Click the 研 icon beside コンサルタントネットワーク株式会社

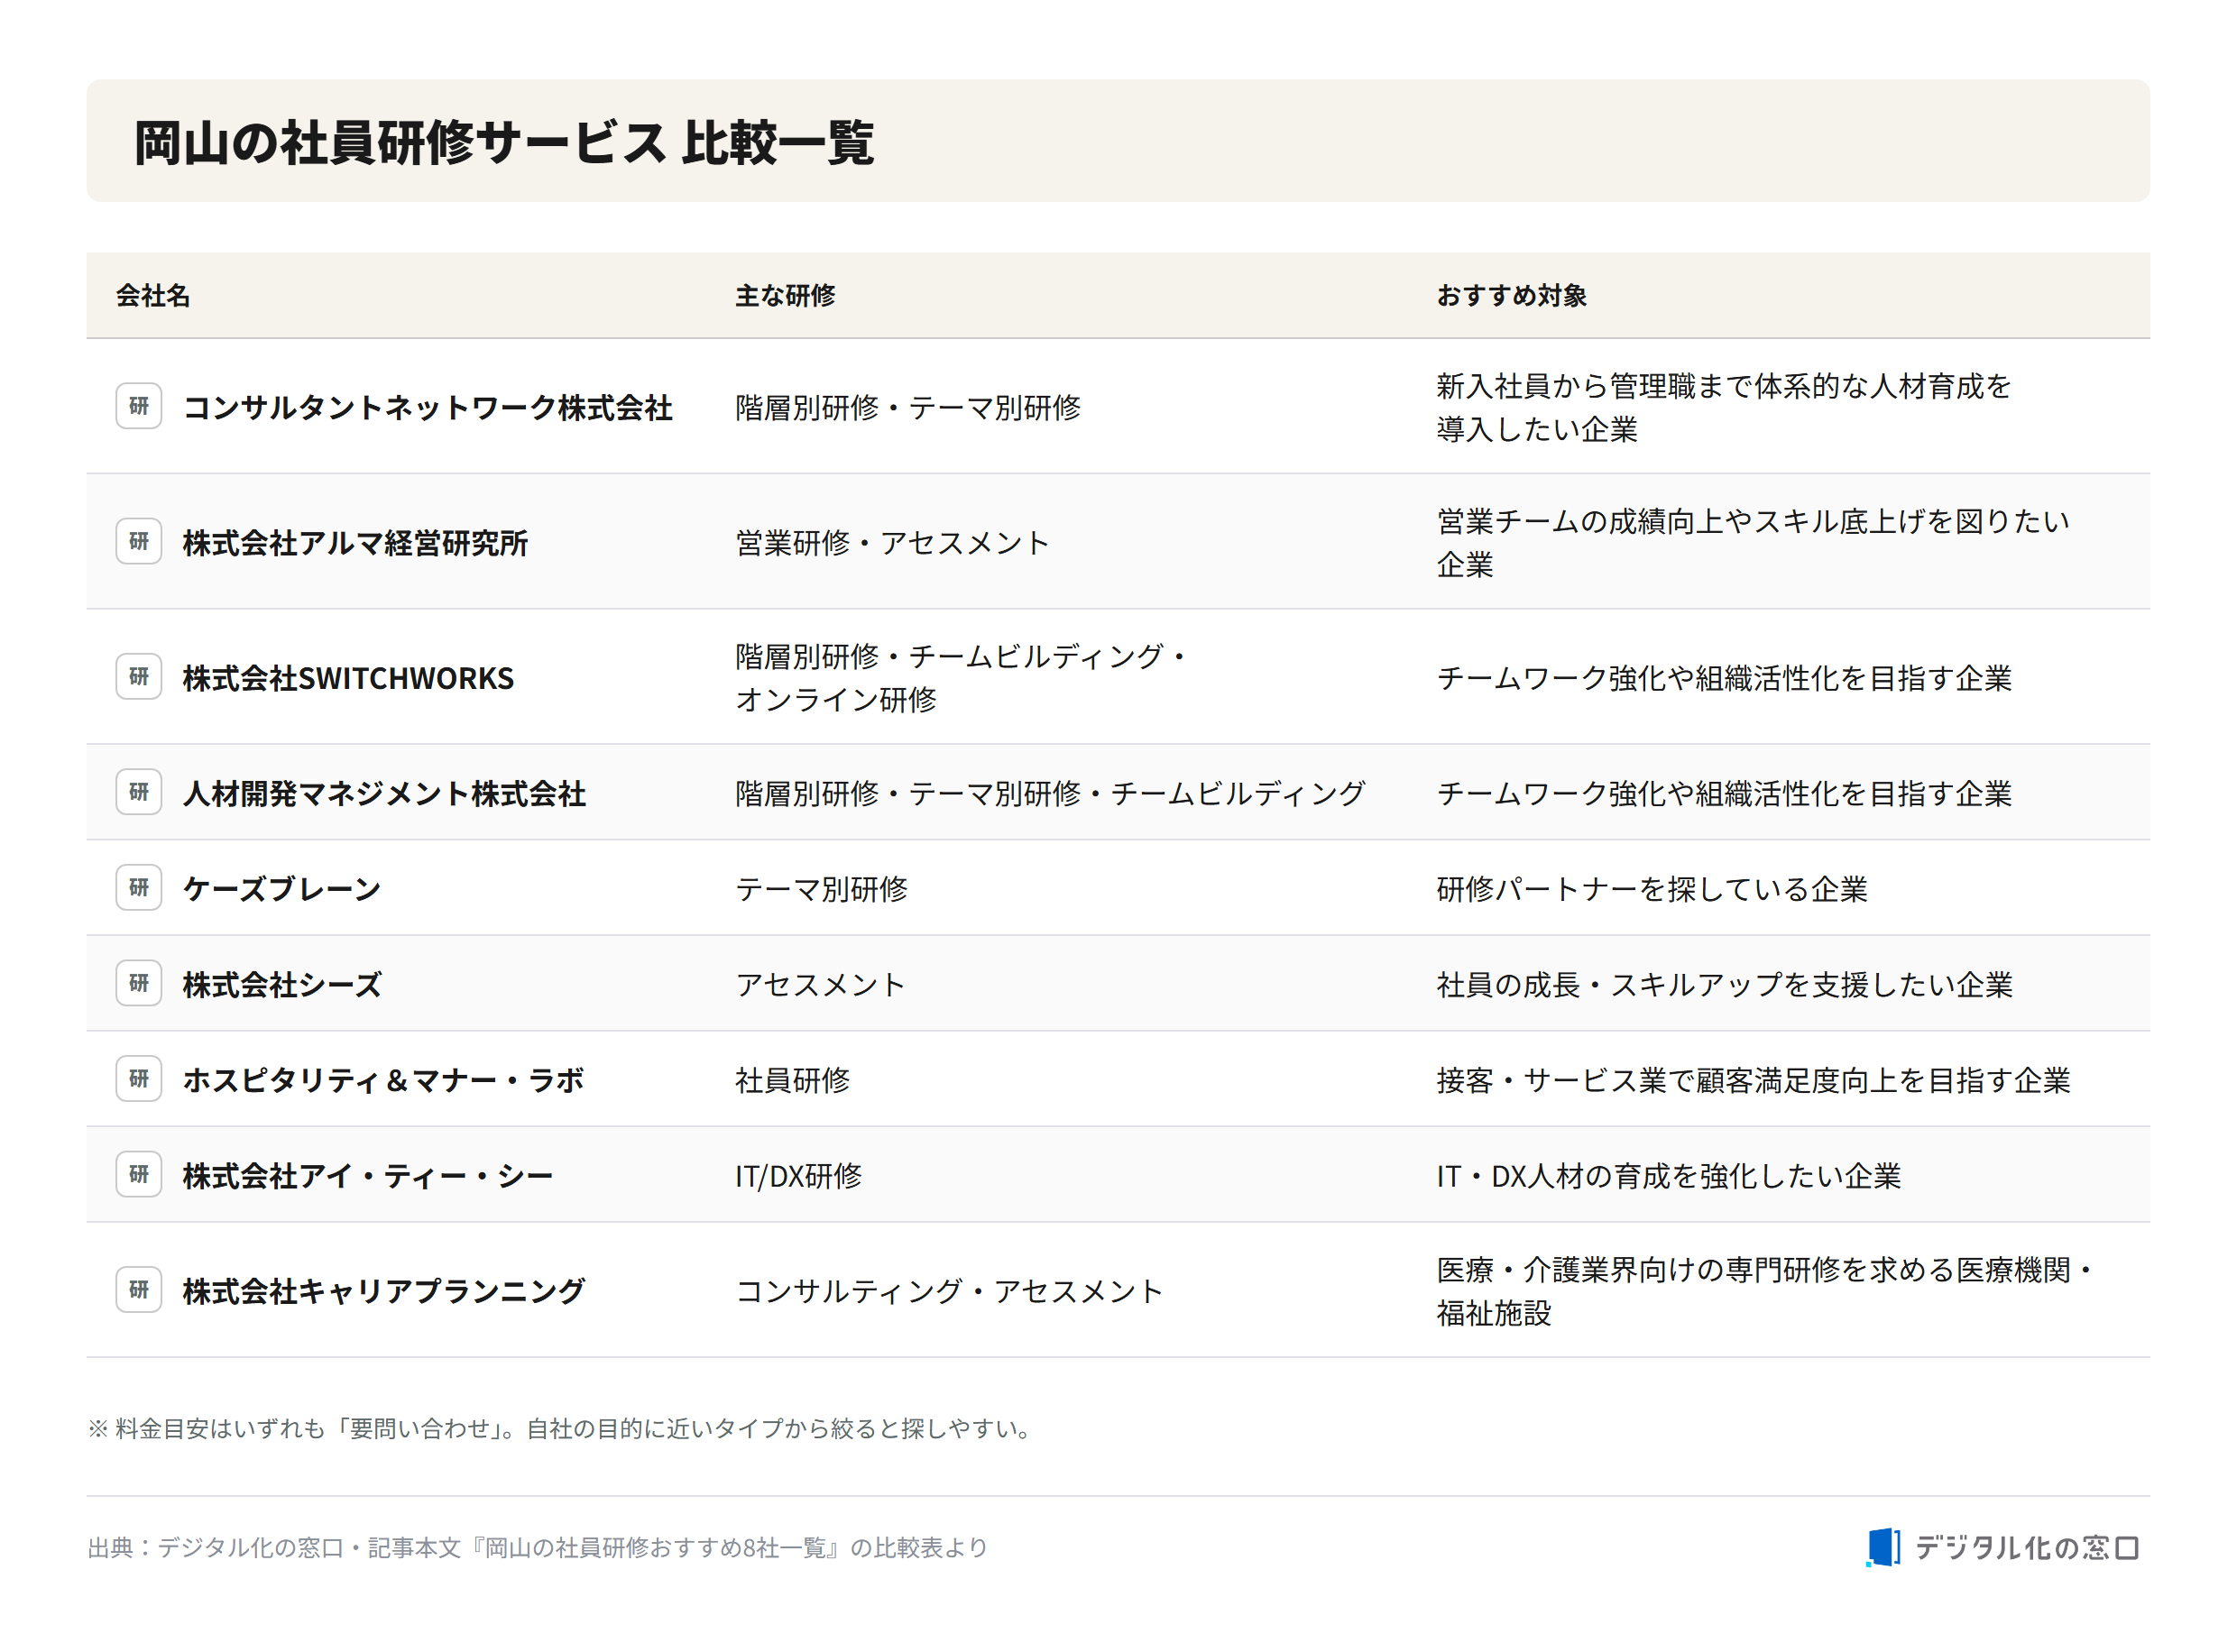[139, 406]
